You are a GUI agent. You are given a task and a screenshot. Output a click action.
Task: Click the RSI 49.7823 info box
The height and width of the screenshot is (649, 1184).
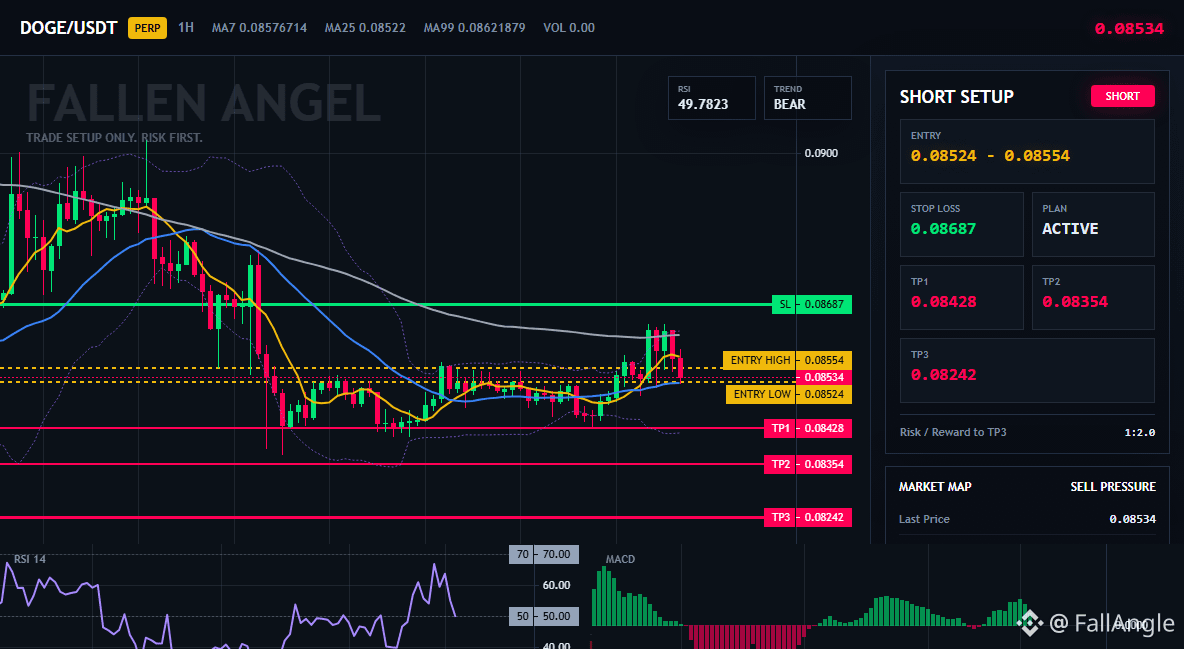click(x=711, y=97)
